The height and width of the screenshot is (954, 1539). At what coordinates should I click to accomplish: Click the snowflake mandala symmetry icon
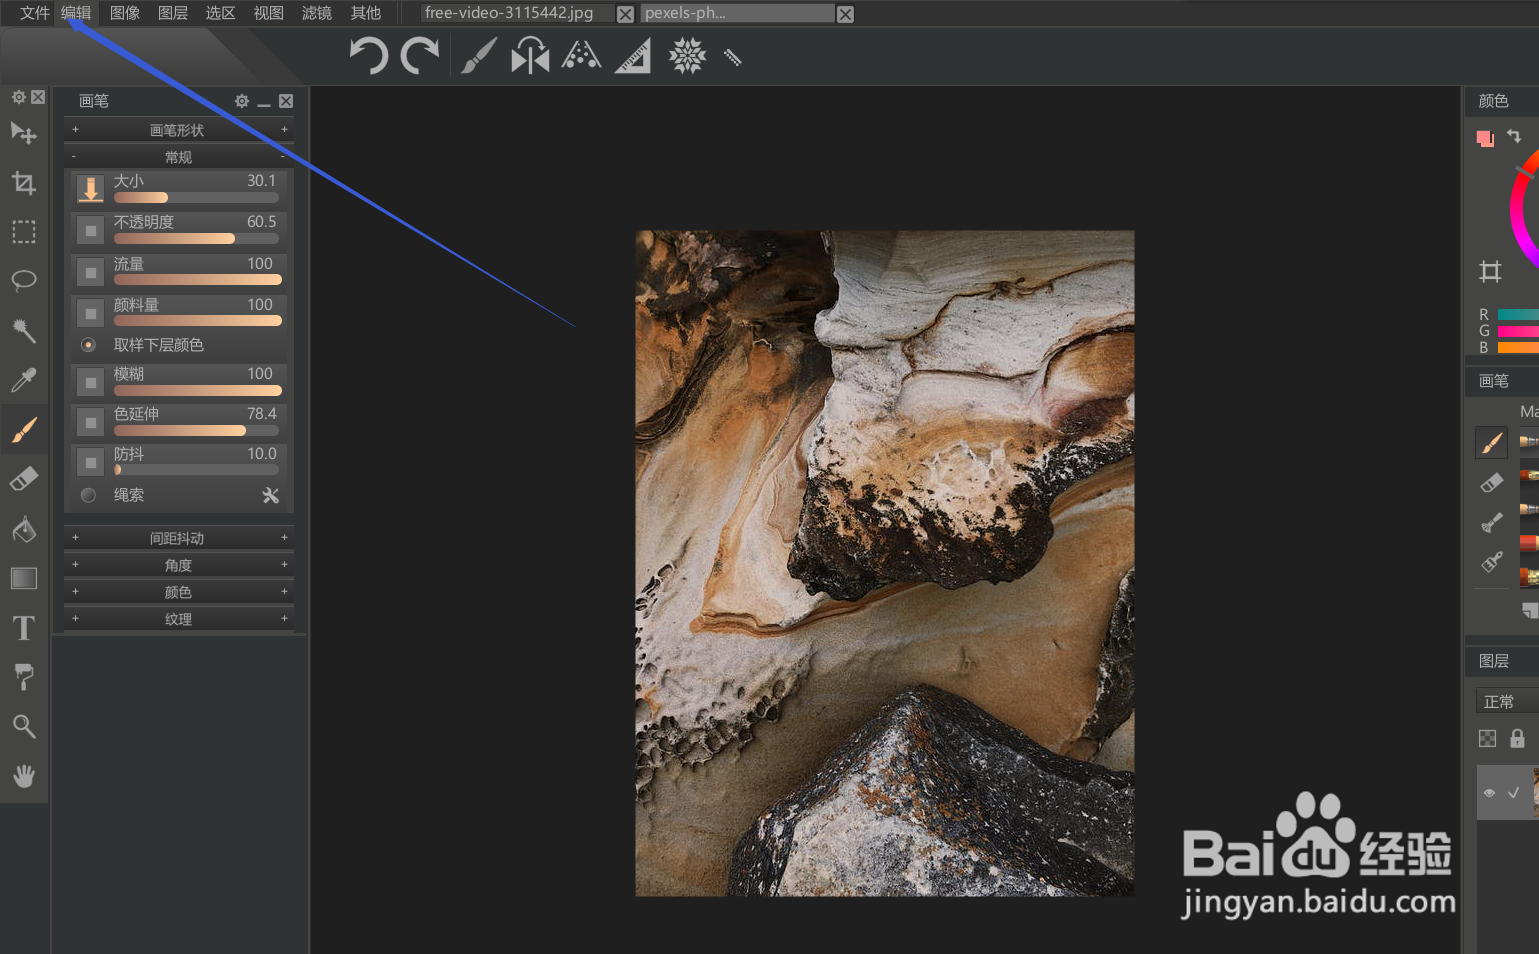pyautogui.click(x=687, y=56)
